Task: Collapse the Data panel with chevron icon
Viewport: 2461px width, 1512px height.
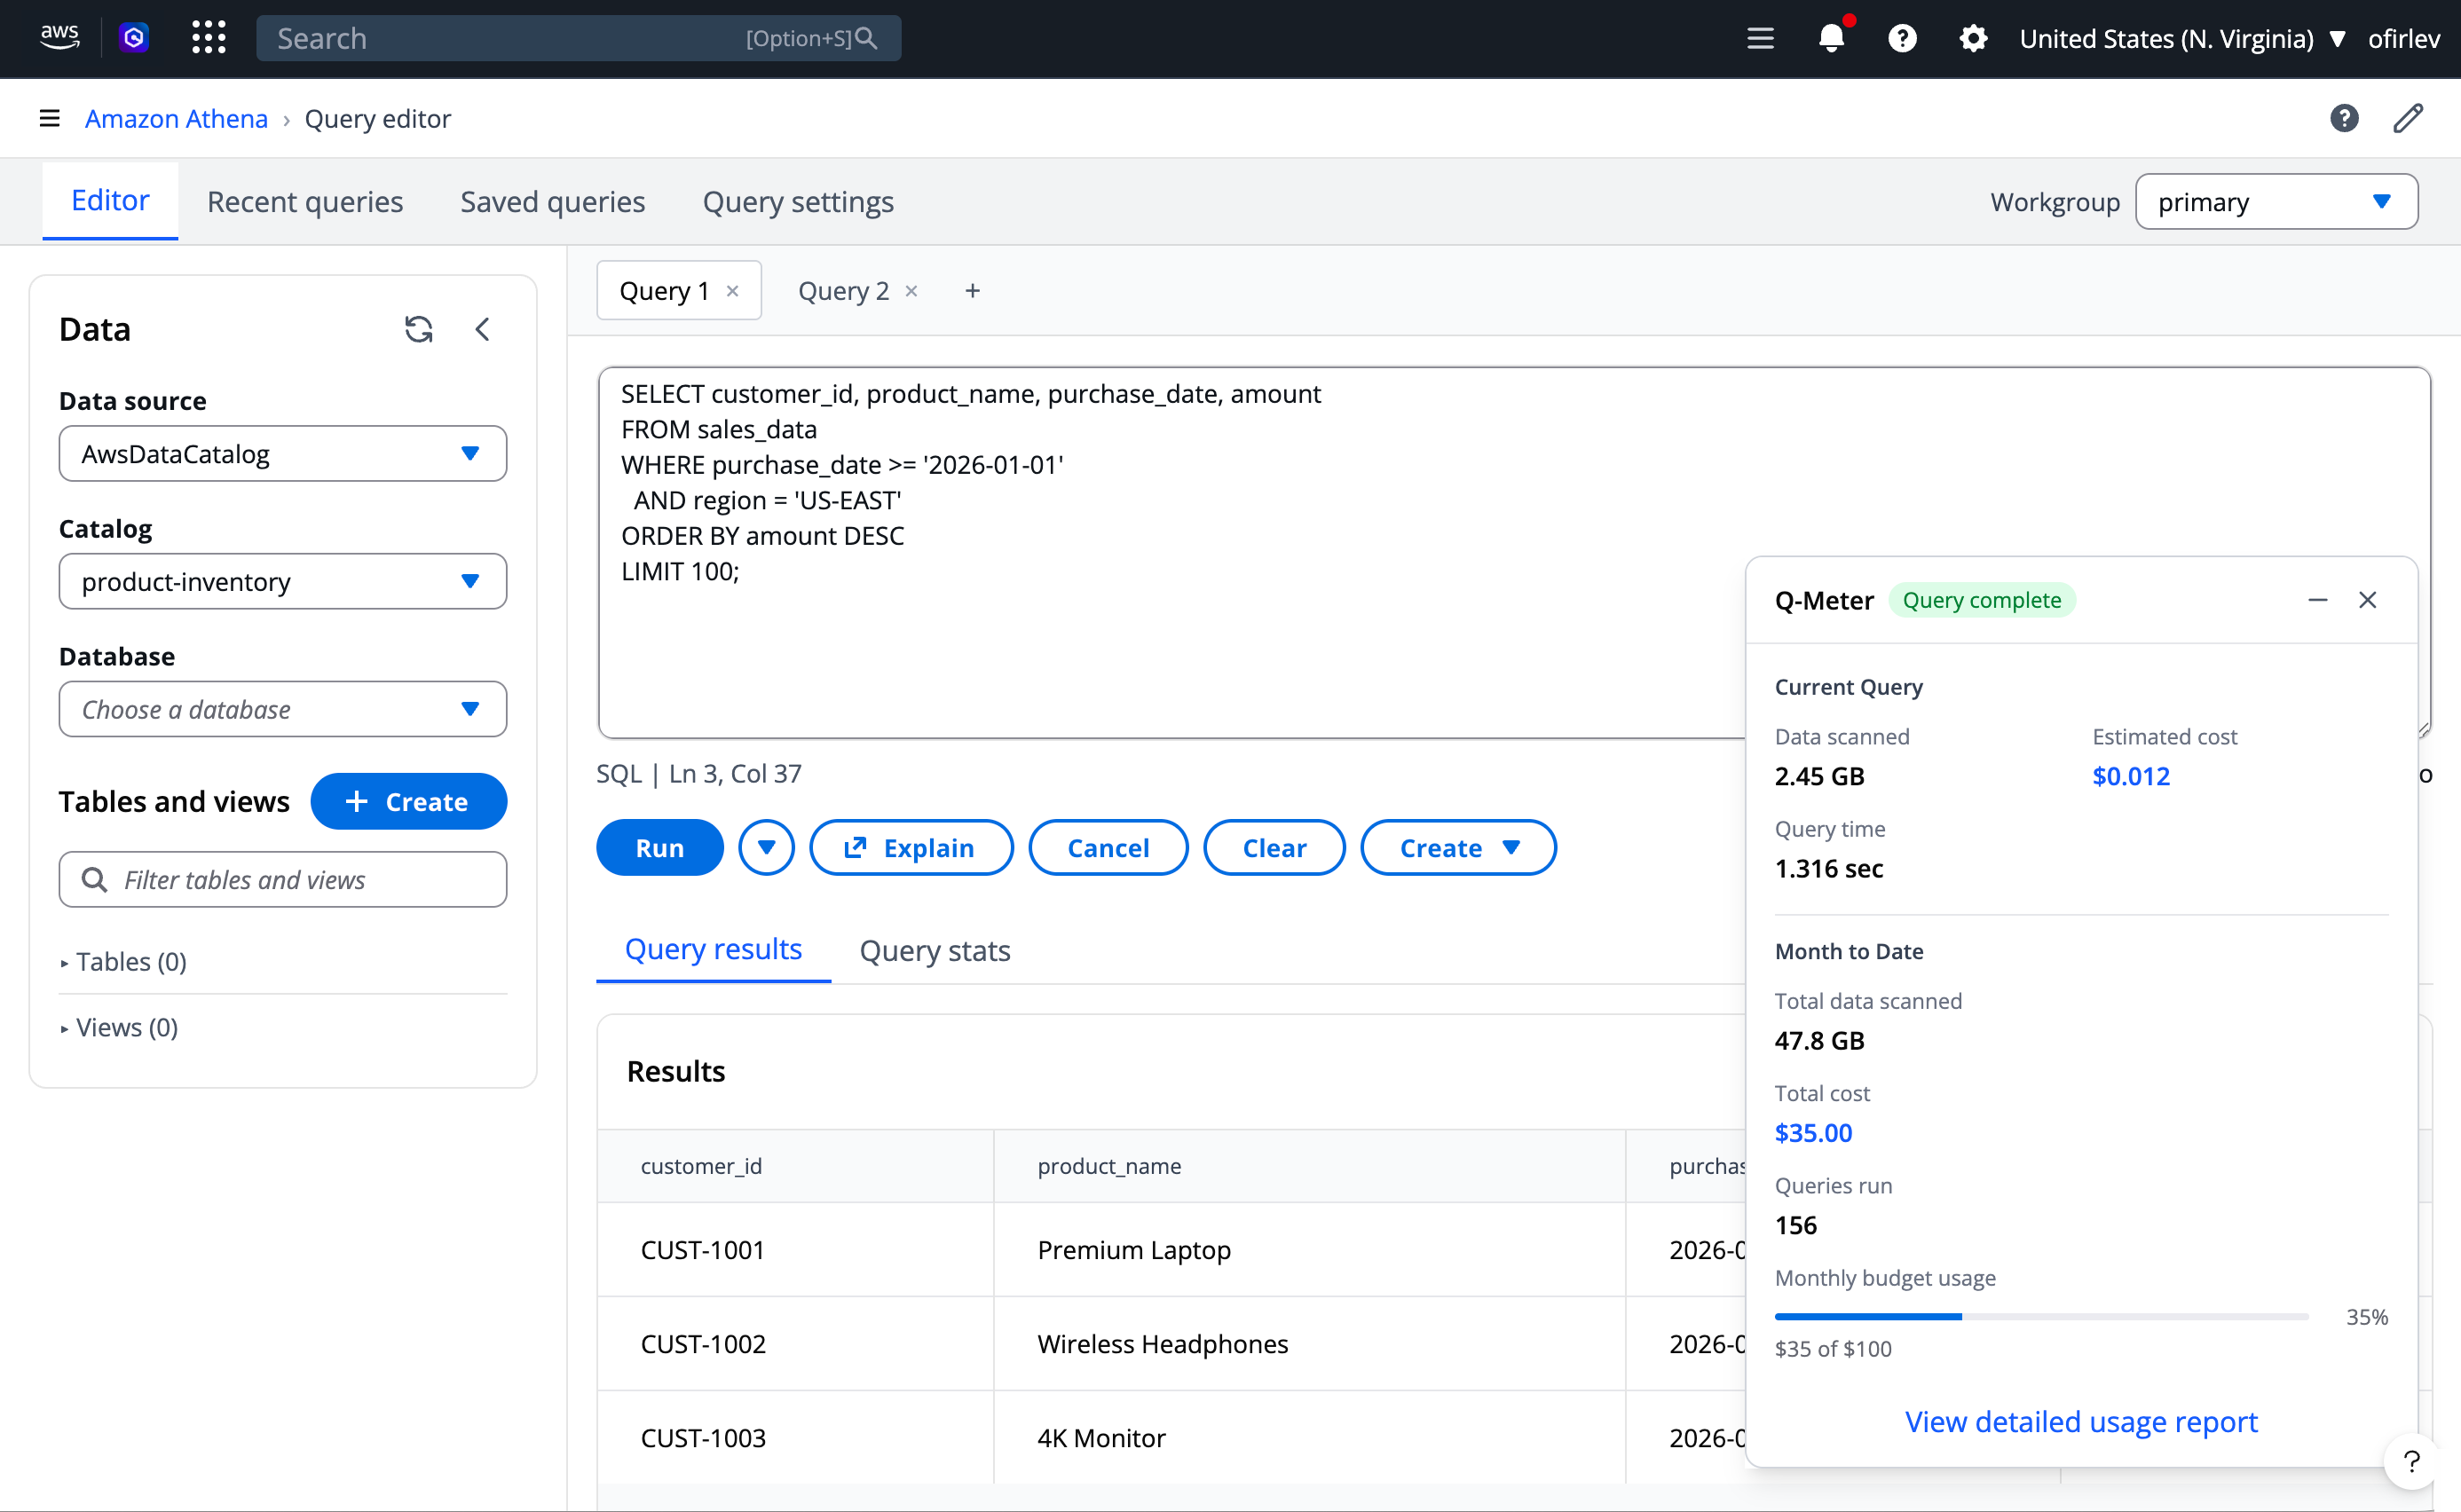Action: pyautogui.click(x=483, y=329)
